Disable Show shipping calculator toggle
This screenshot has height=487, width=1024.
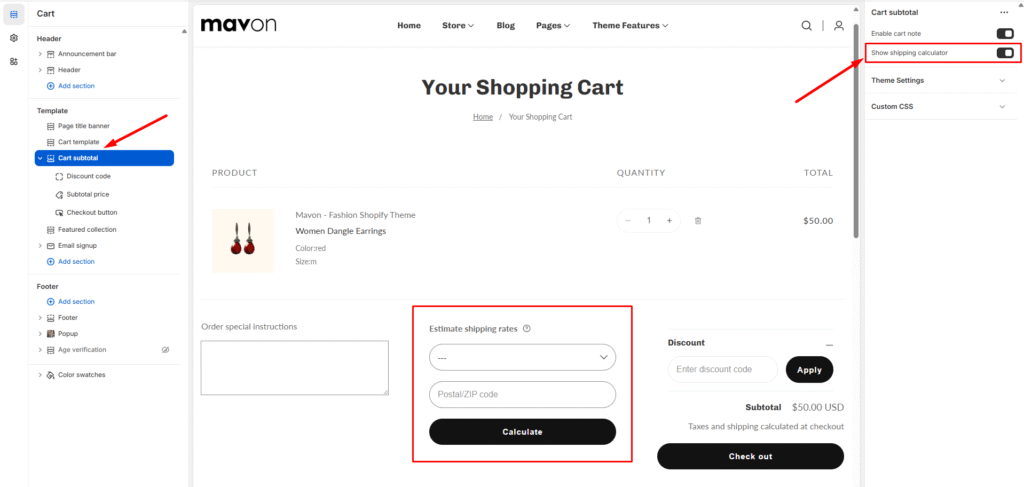click(1004, 52)
